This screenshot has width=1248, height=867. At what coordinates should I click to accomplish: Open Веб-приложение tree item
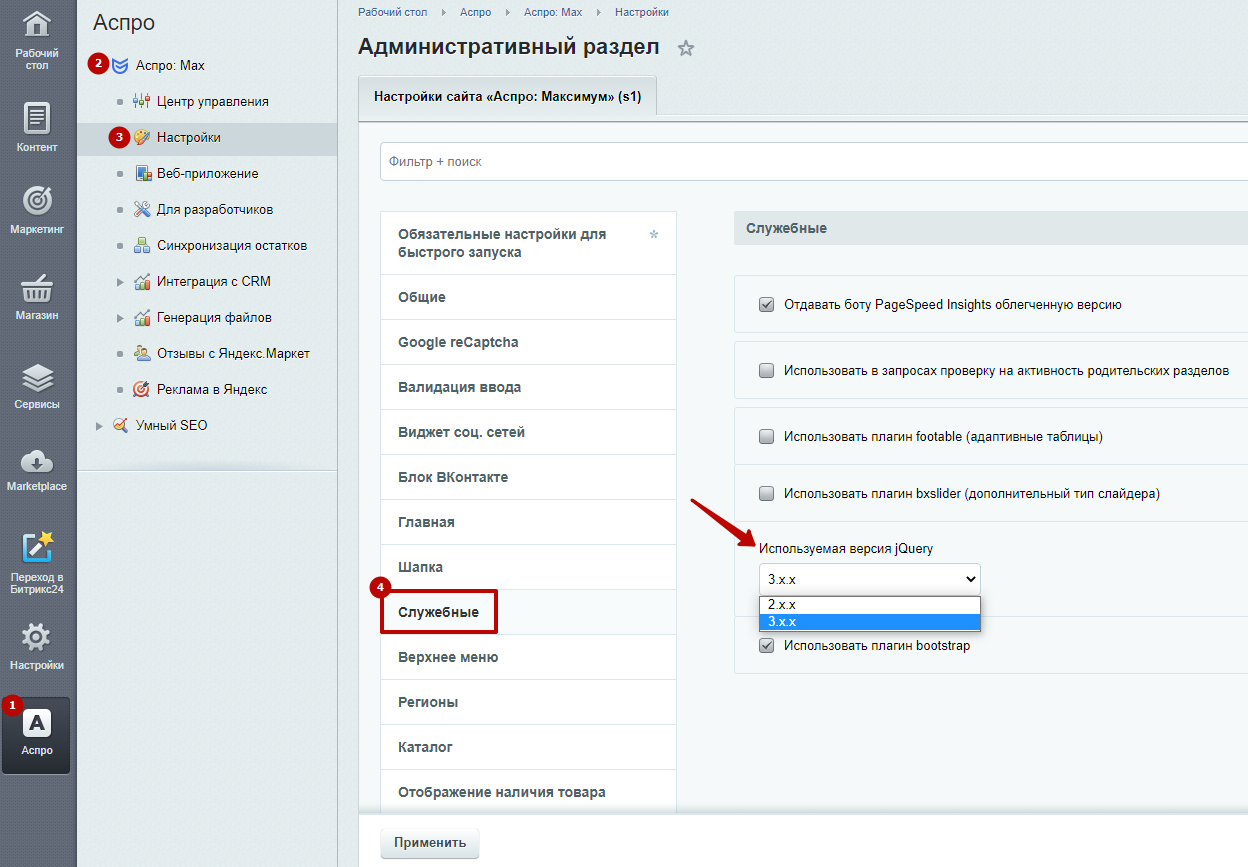pyautogui.click(x=208, y=173)
